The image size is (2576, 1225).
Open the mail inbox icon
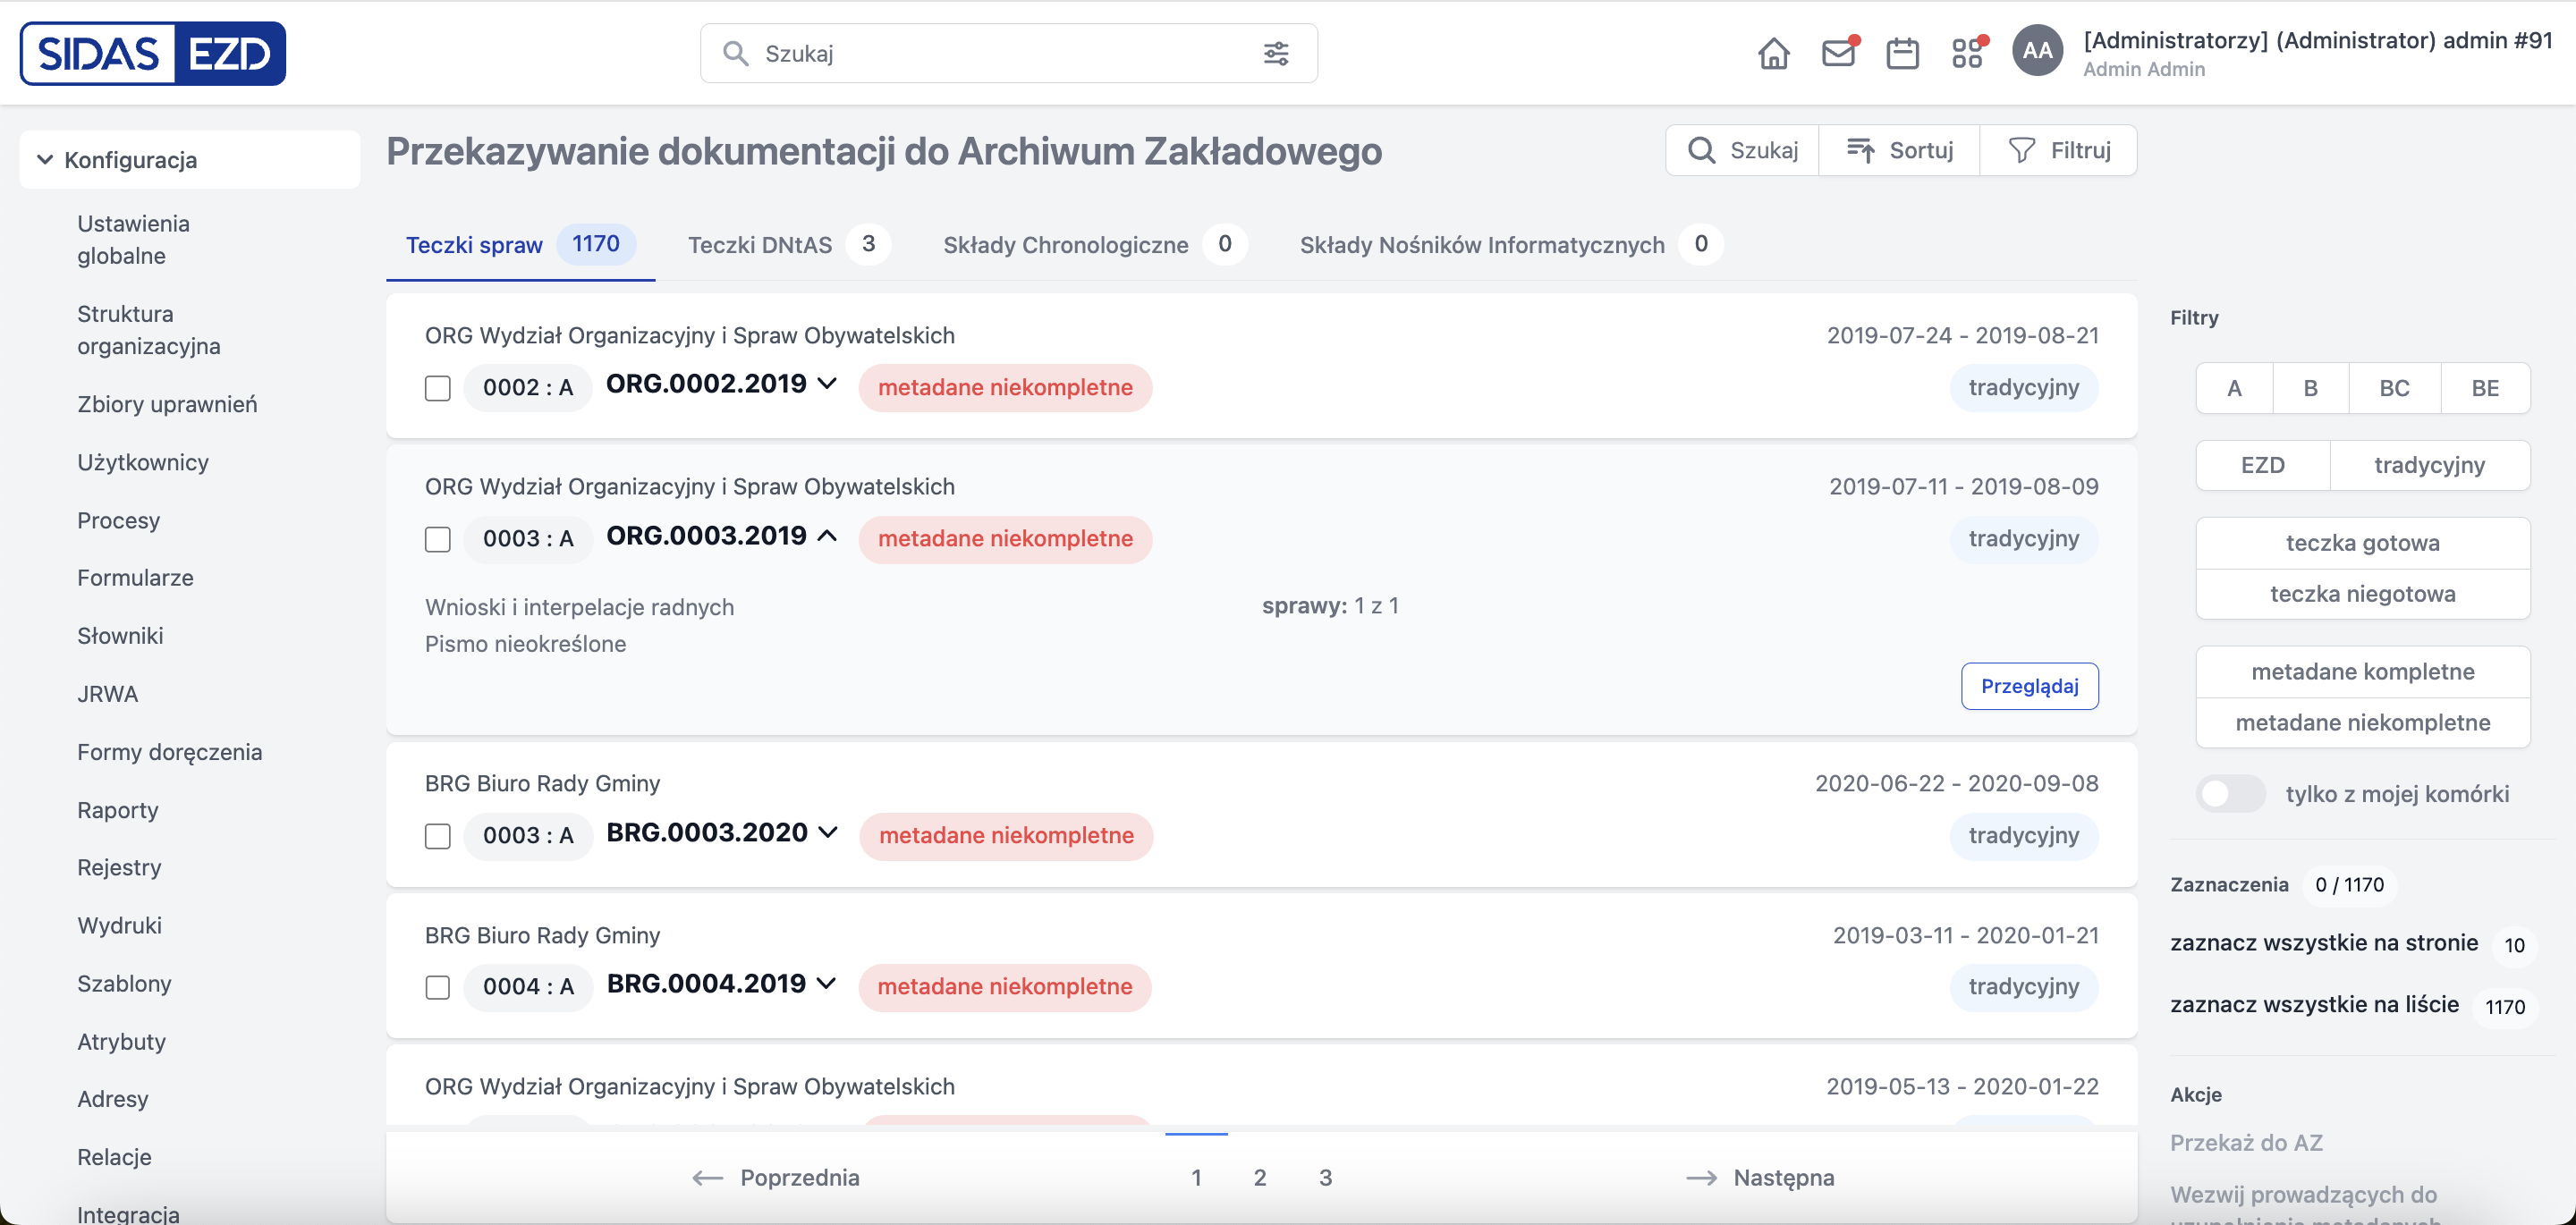click(x=1839, y=53)
